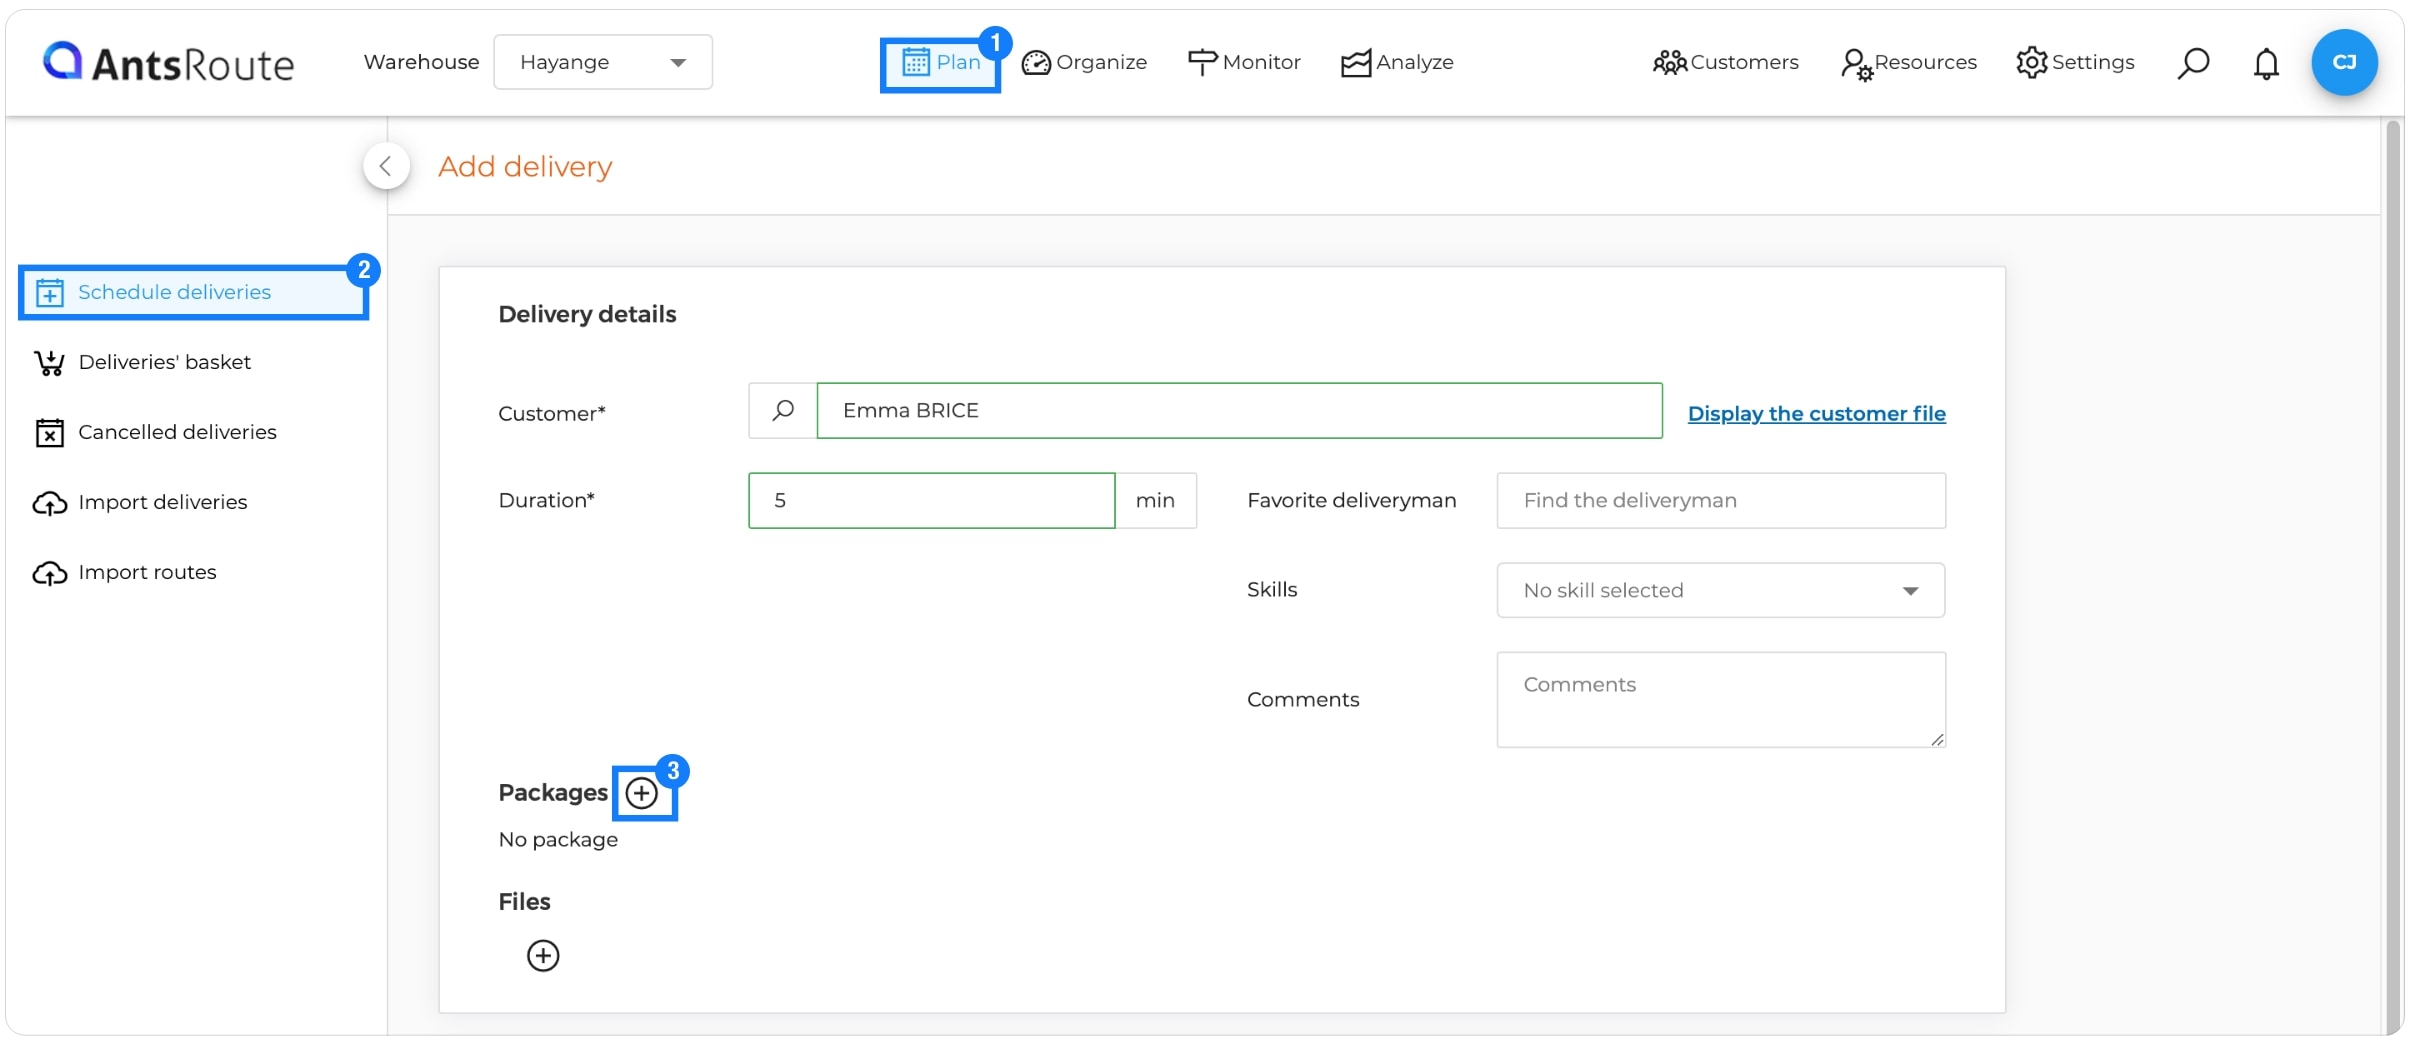
Task: Click the Import routes cloud upload icon
Action: [x=50, y=573]
